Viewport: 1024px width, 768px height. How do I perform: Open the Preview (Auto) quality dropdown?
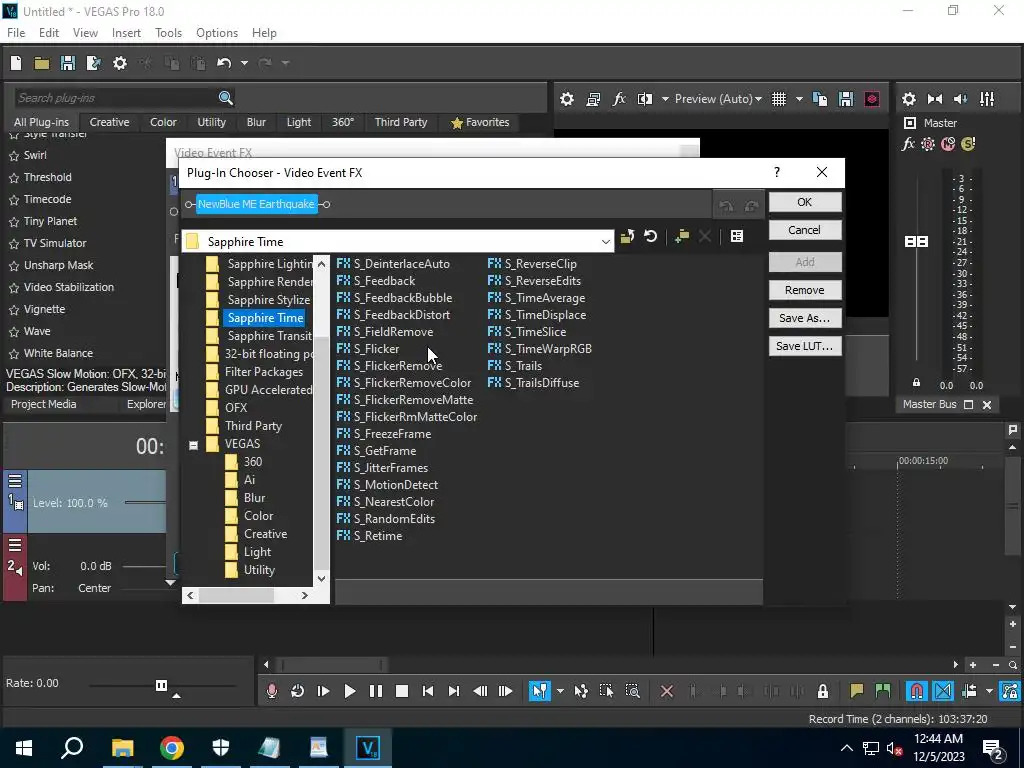[x=718, y=99]
